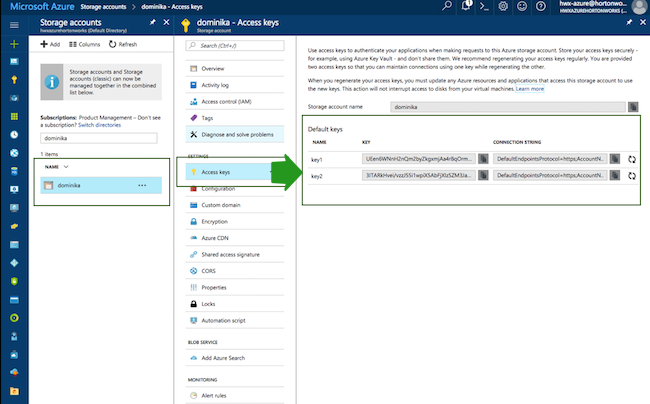Click the Refresh button
650x404 pixels.
pyautogui.click(x=121, y=45)
